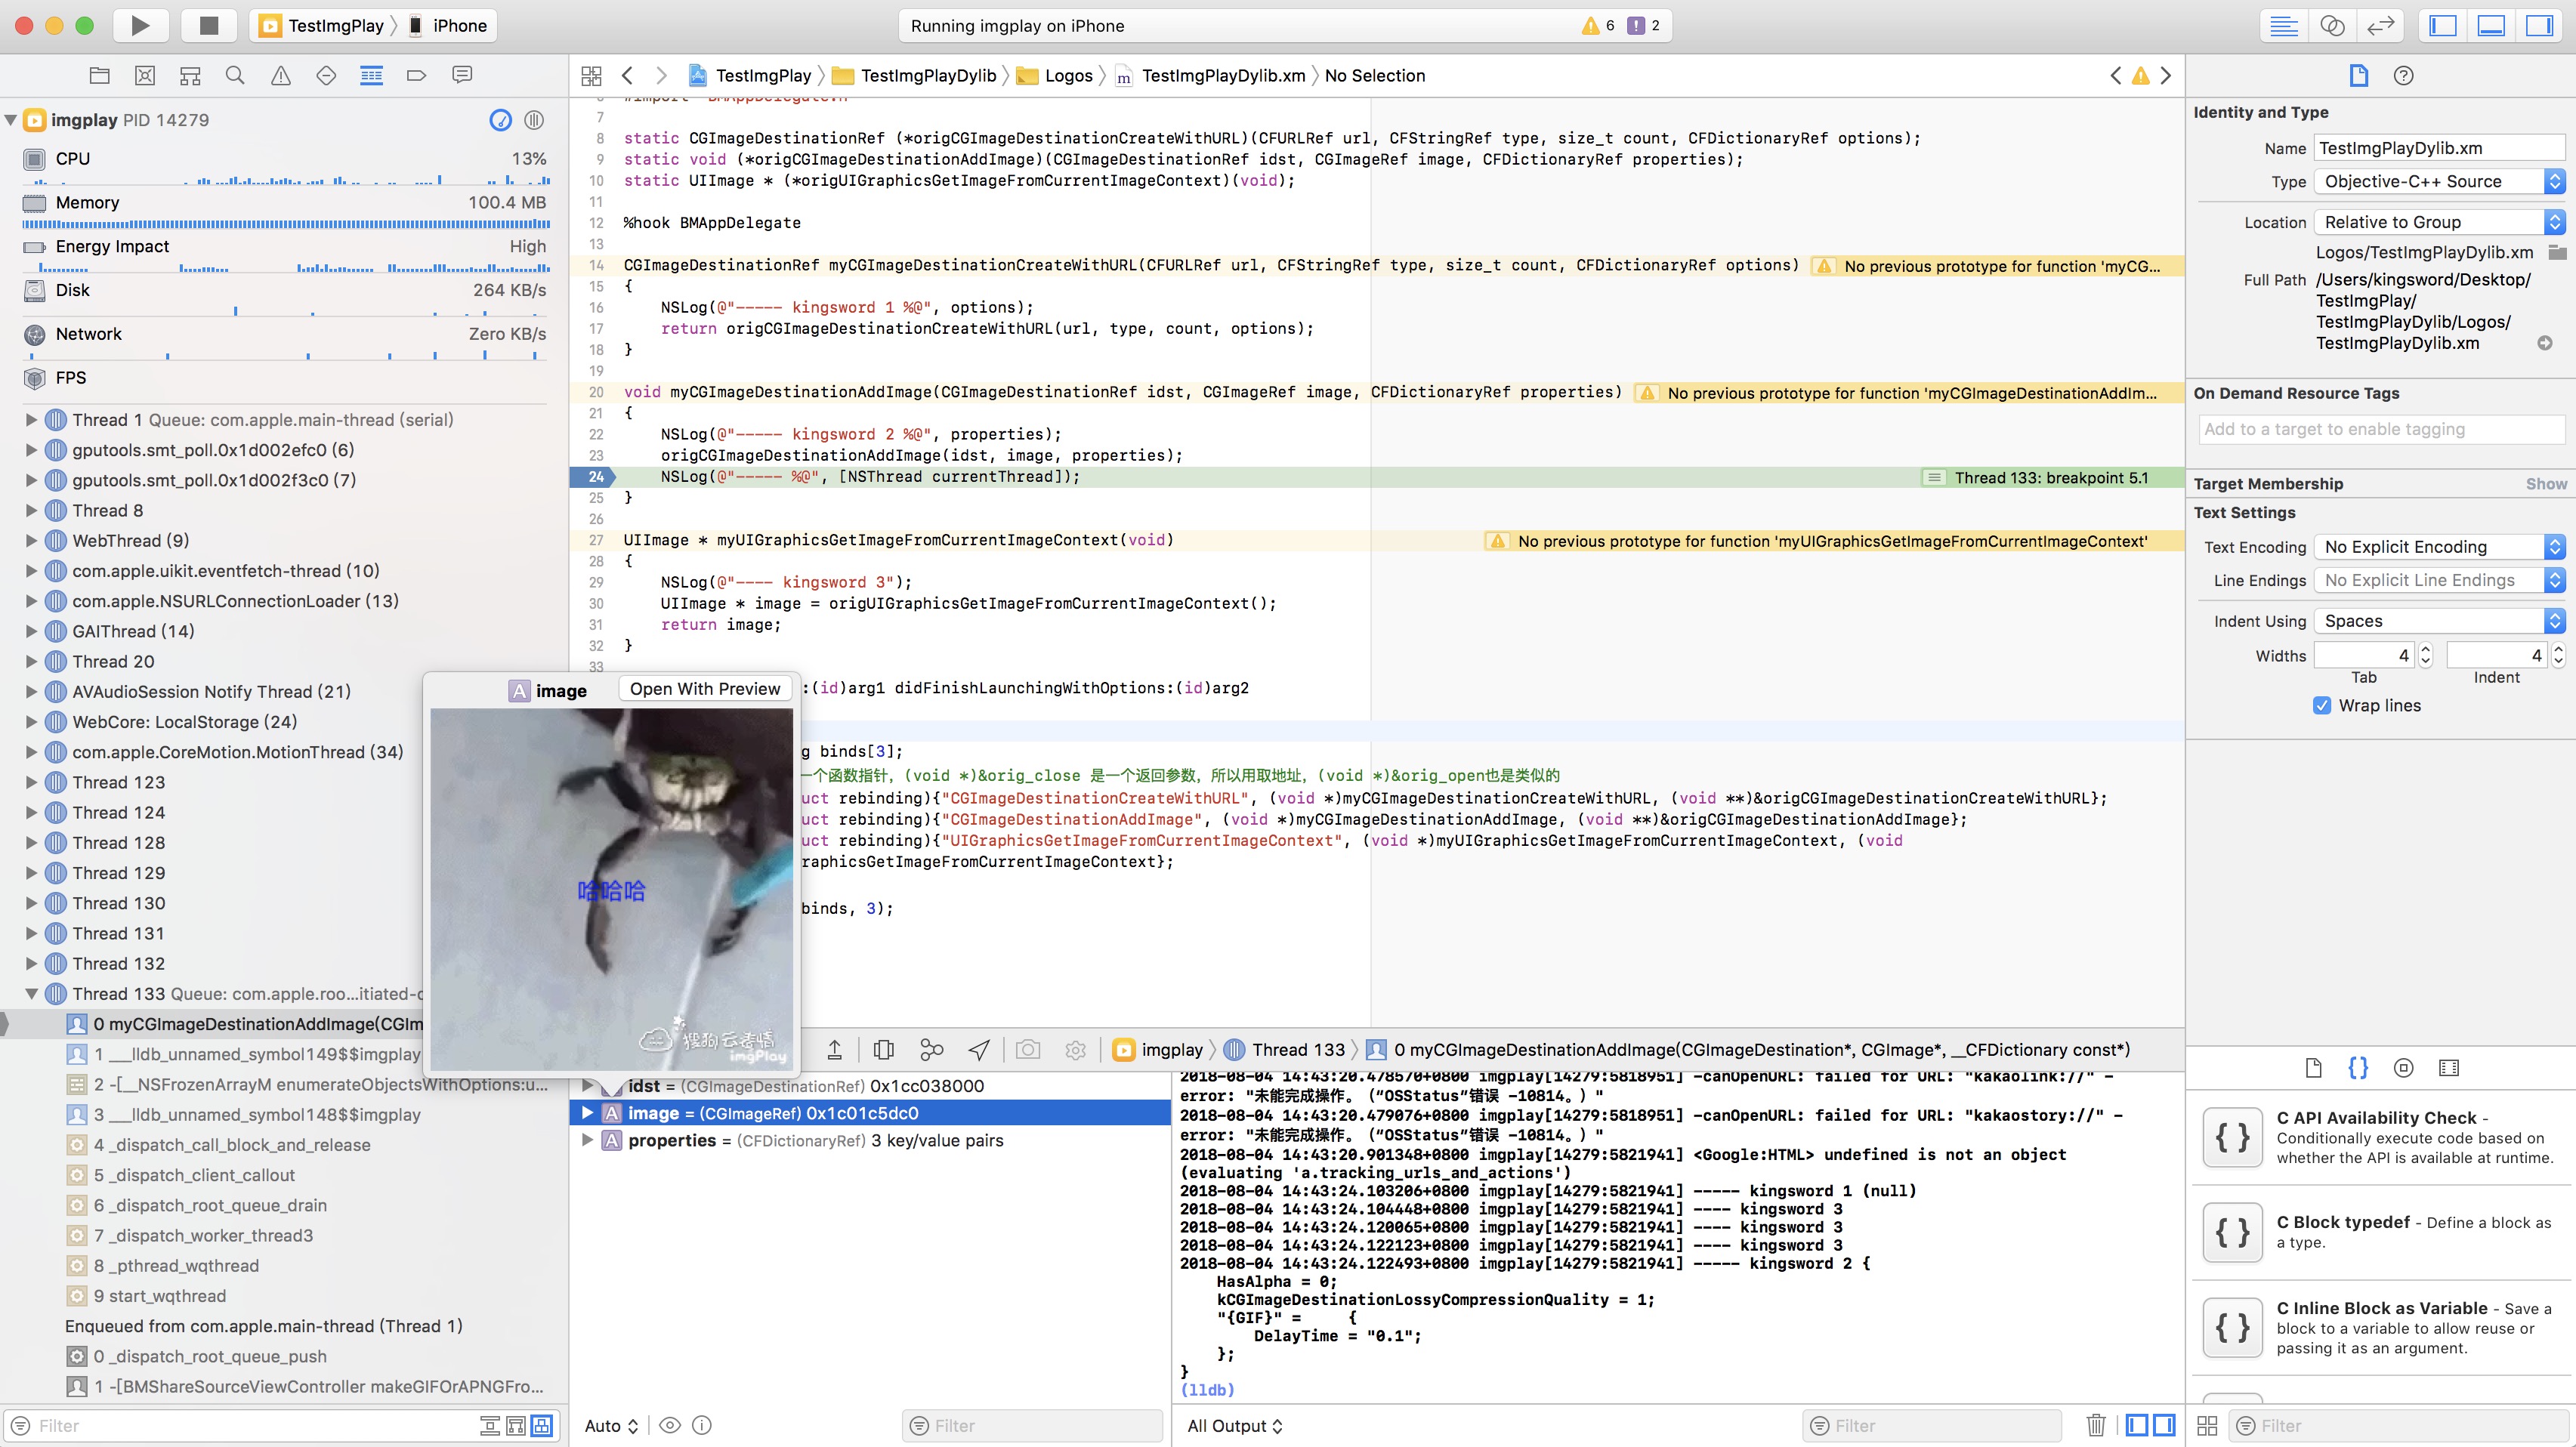2576x1447 pixels.
Task: Click the Simulate Location arrow icon
Action: click(979, 1049)
